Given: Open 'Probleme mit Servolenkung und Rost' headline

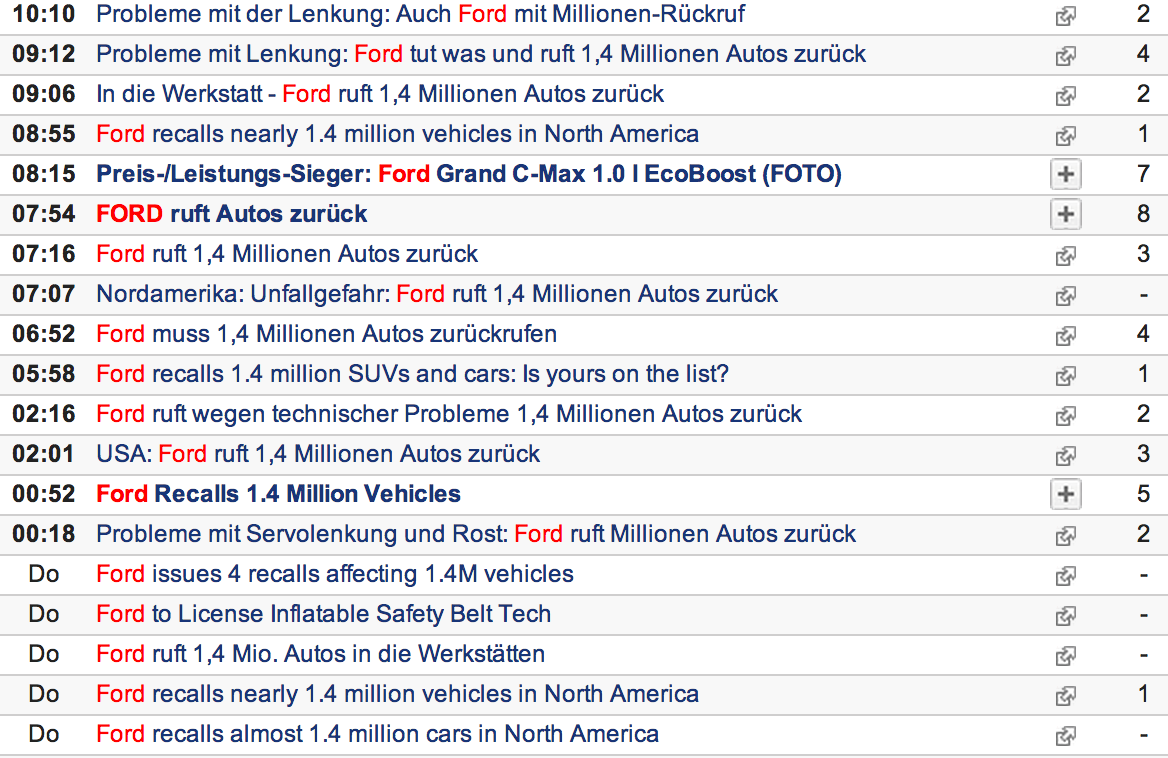Looking at the screenshot, I should pos(476,534).
